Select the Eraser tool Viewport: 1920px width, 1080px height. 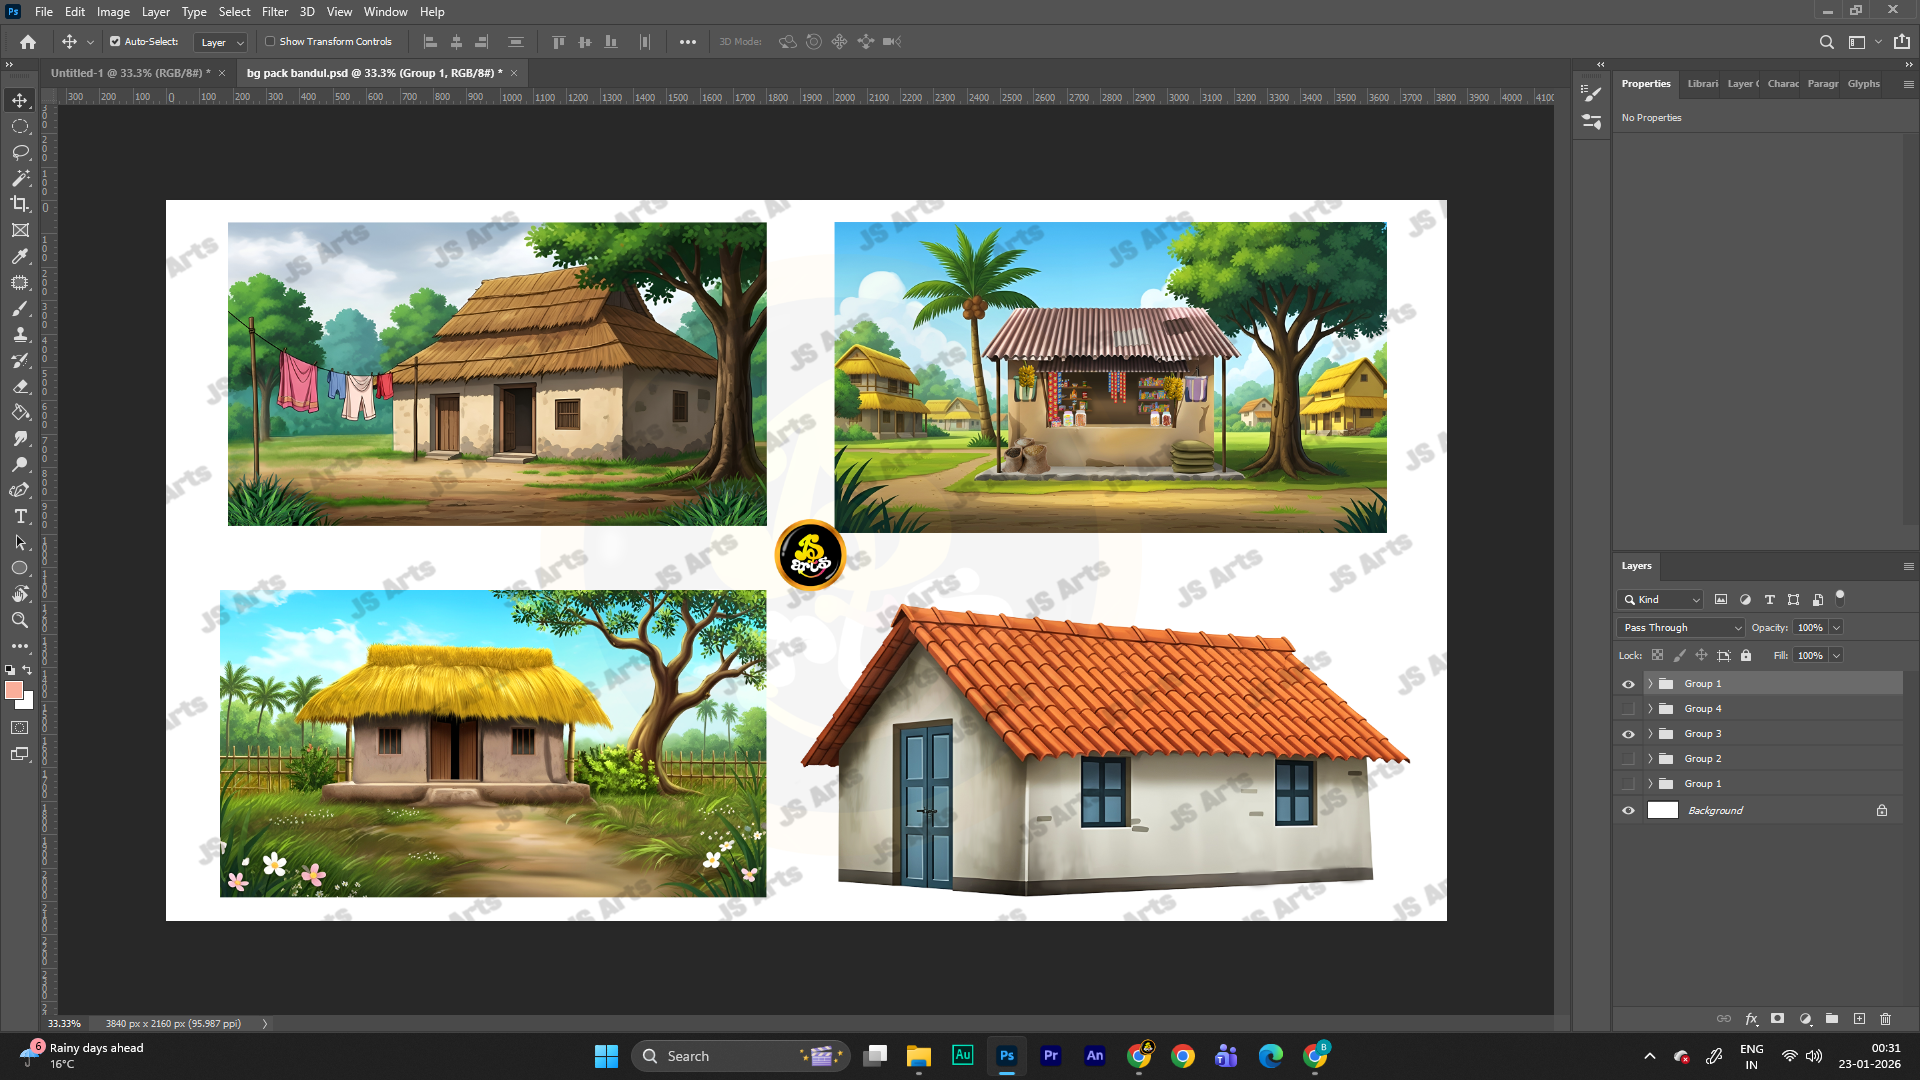20,386
